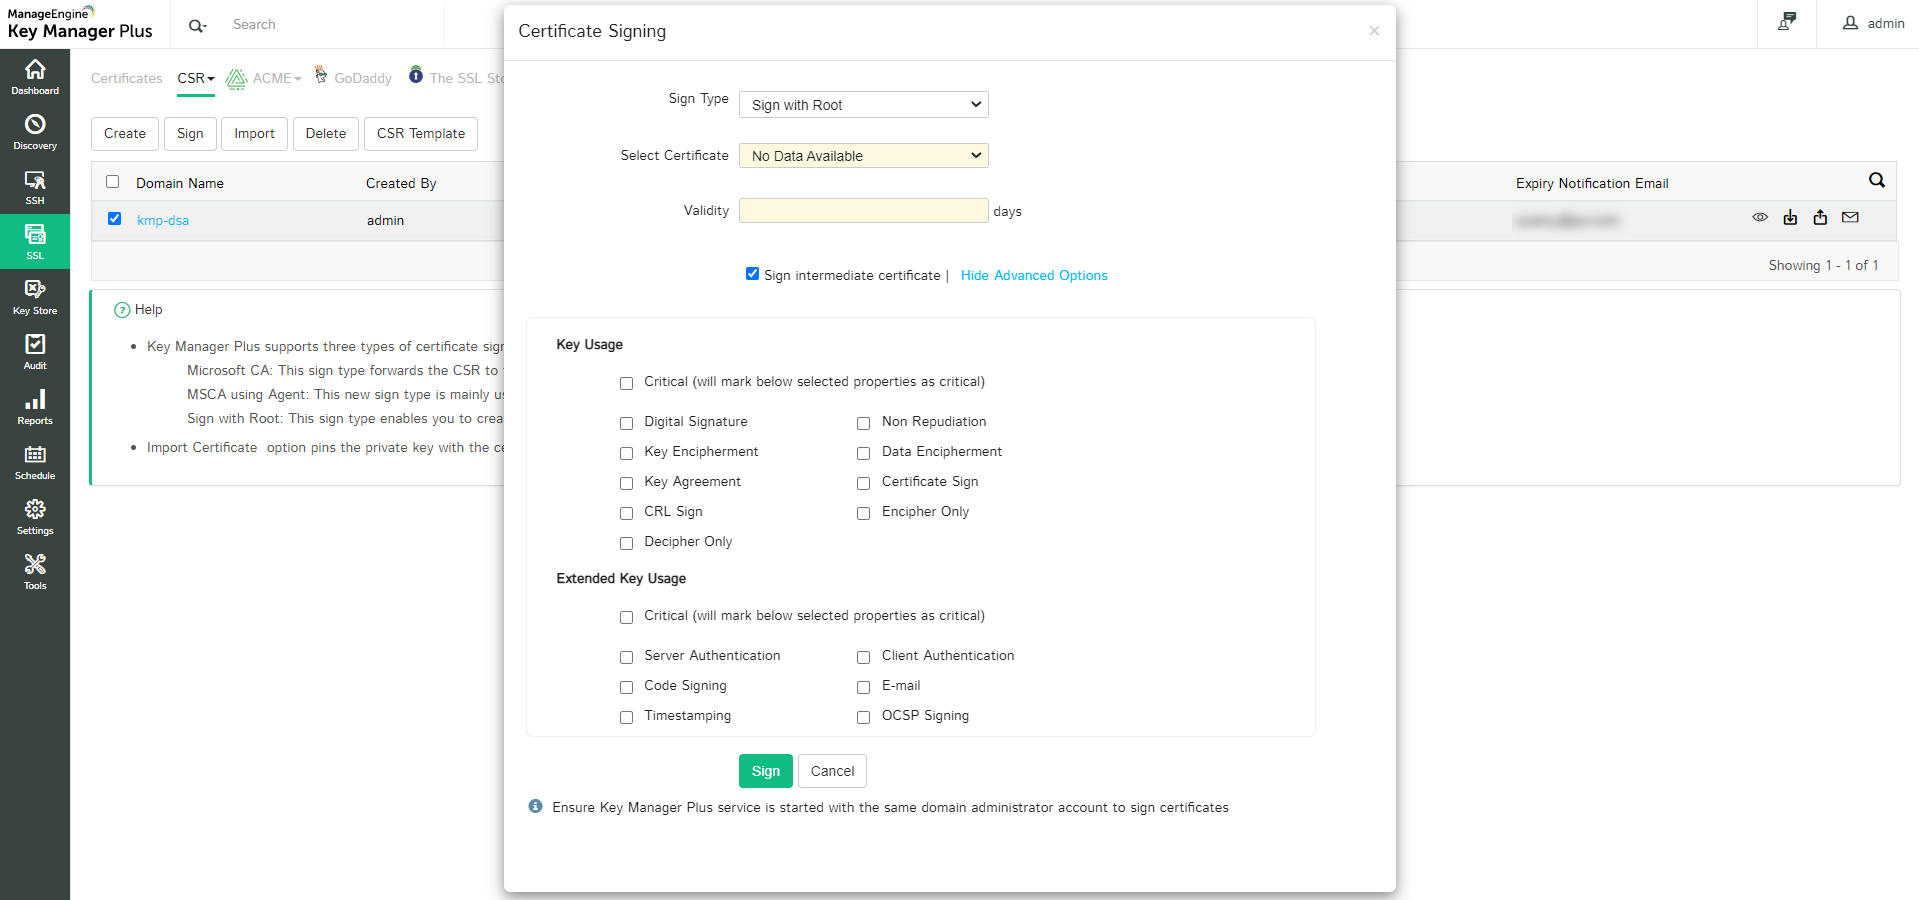This screenshot has width=1919, height=900.
Task: Open the SSH sidebar section
Action: click(x=35, y=186)
